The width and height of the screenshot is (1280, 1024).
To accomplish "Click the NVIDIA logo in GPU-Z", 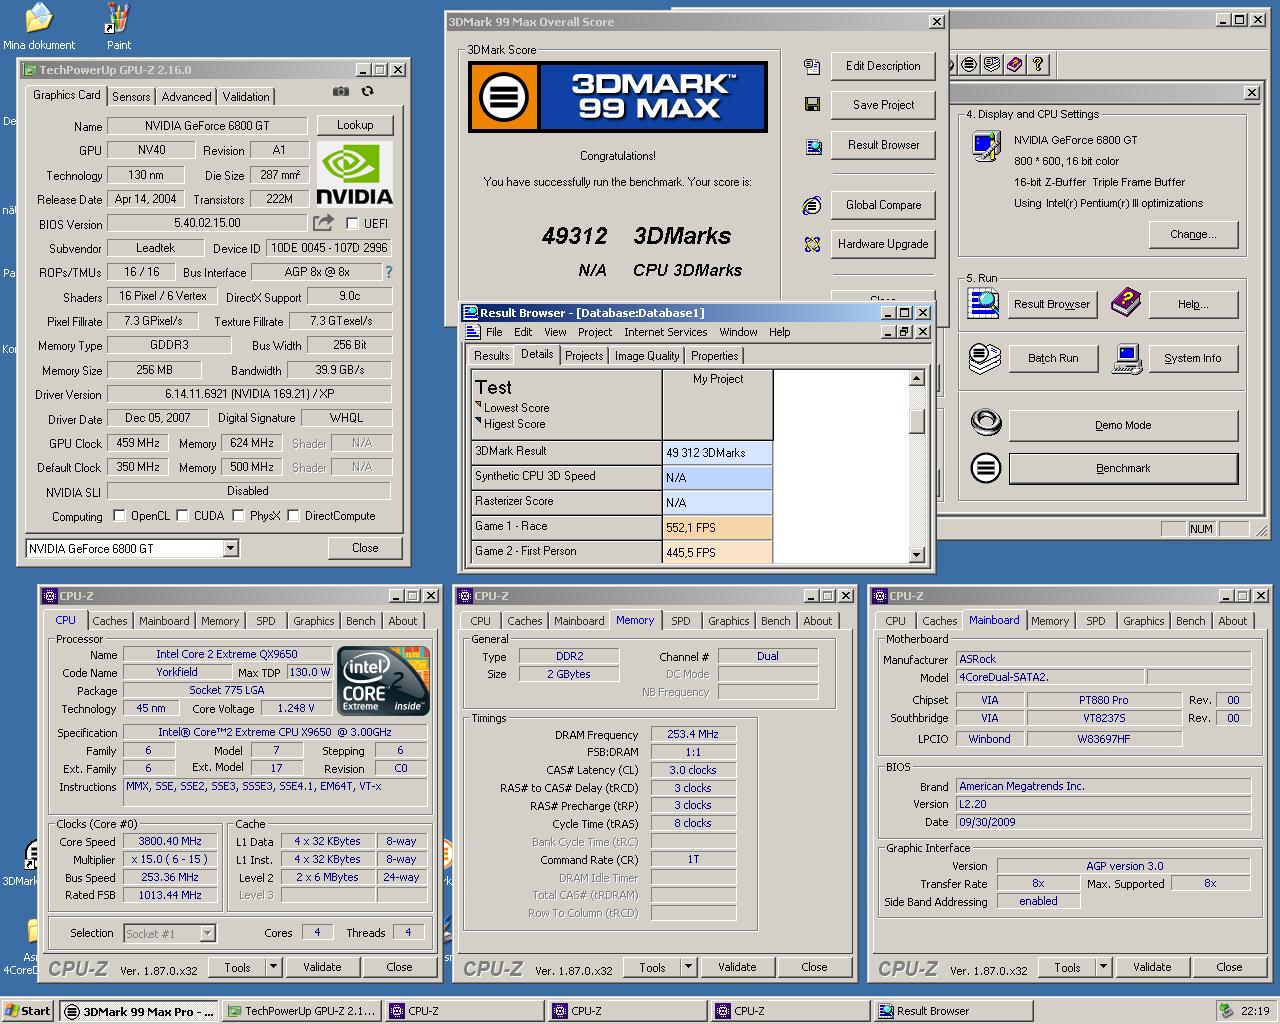I will [354, 173].
